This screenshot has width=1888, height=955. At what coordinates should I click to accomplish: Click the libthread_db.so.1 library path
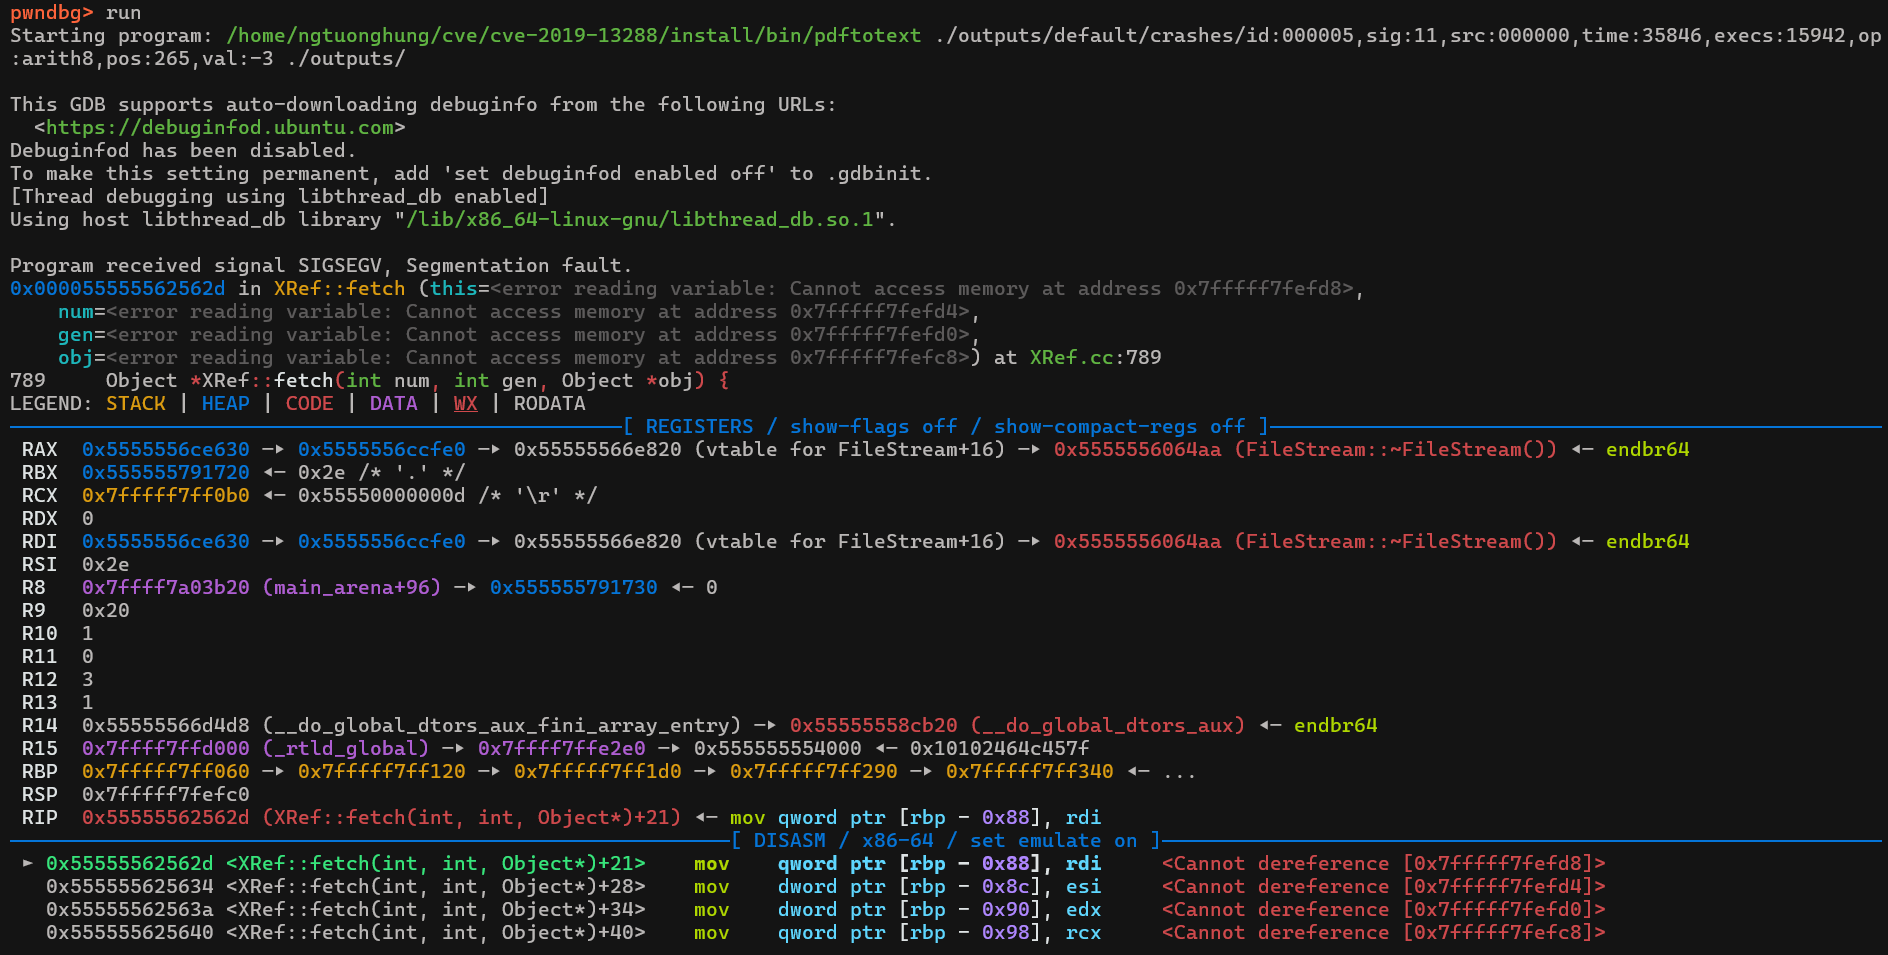pos(639,219)
